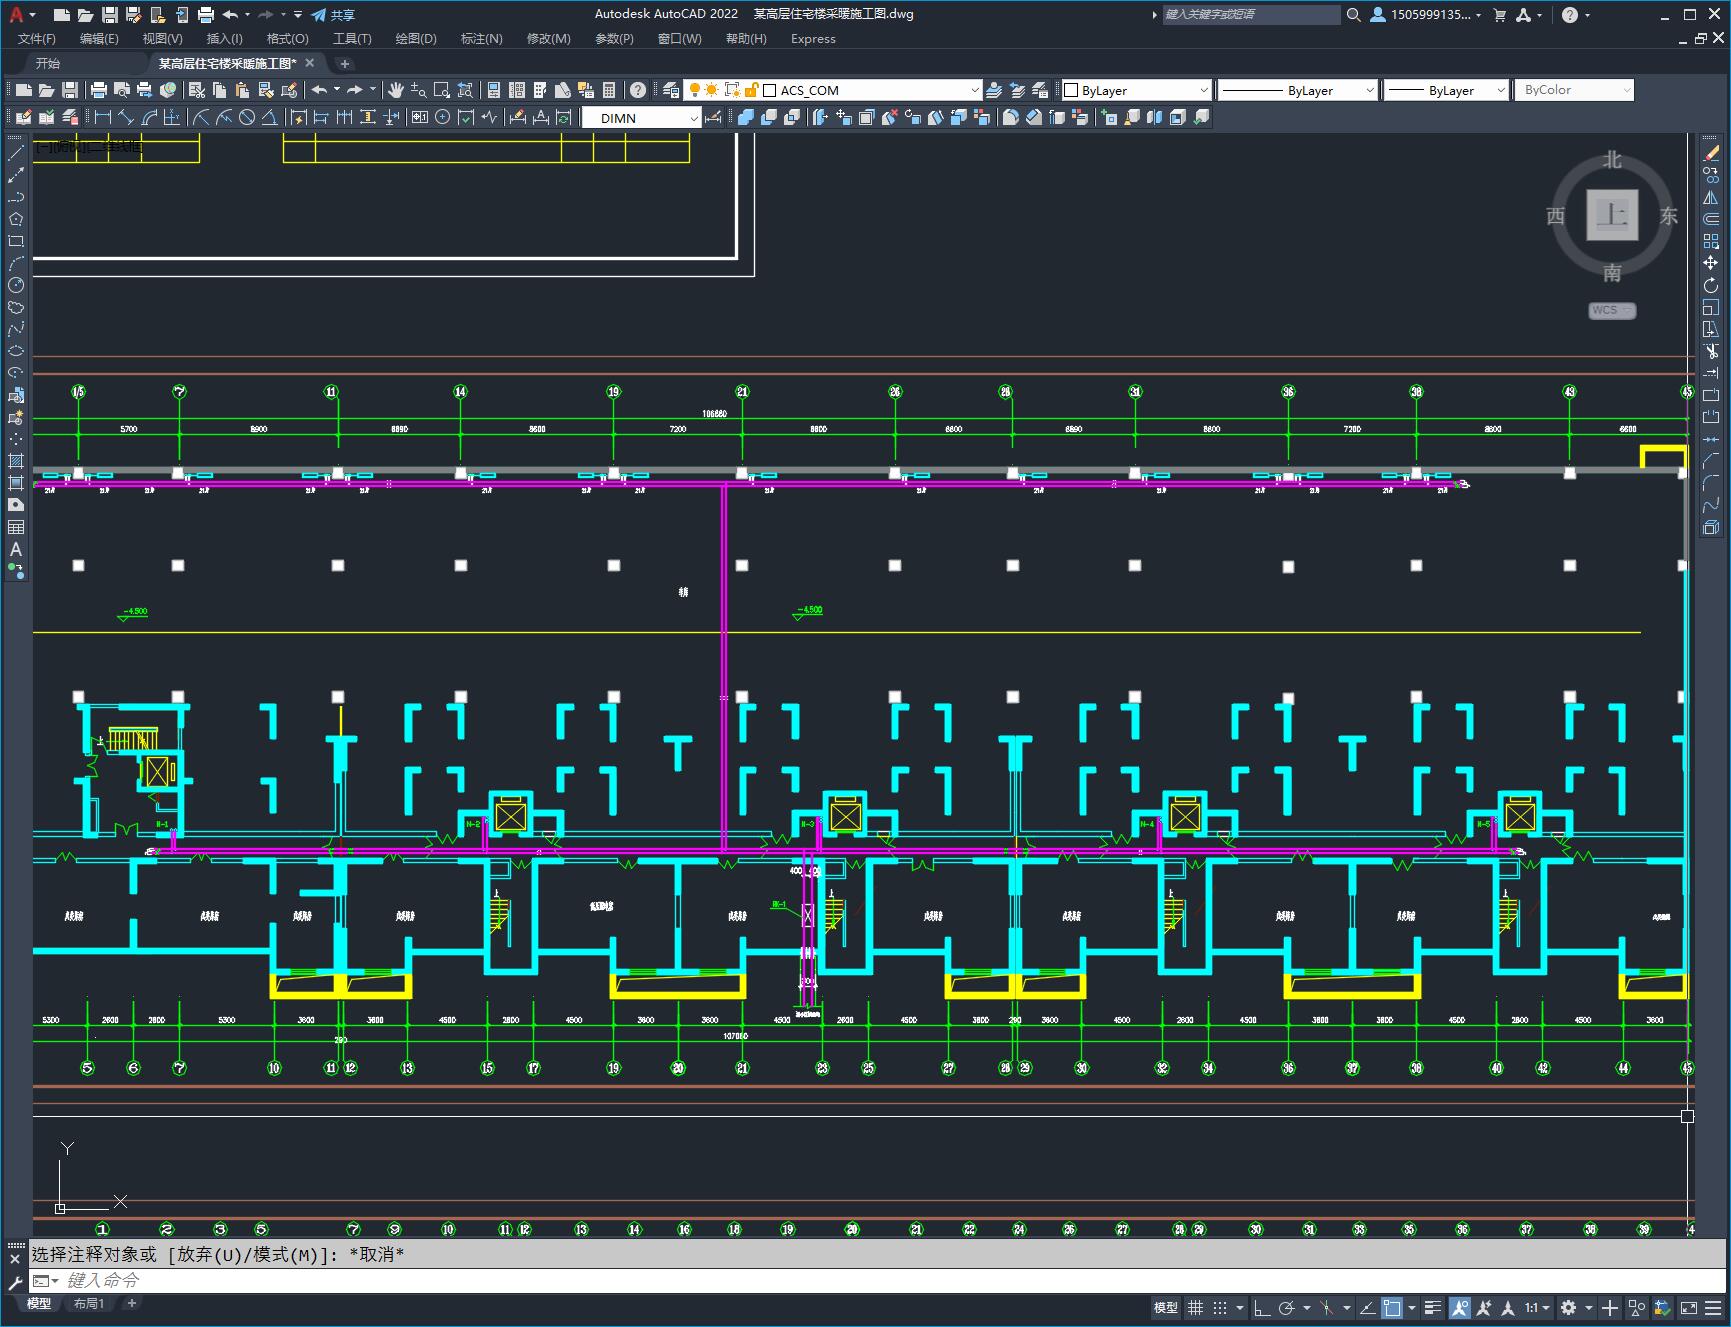Toggle Clean Screen mode
The image size is (1731, 1327).
click(x=1689, y=1308)
